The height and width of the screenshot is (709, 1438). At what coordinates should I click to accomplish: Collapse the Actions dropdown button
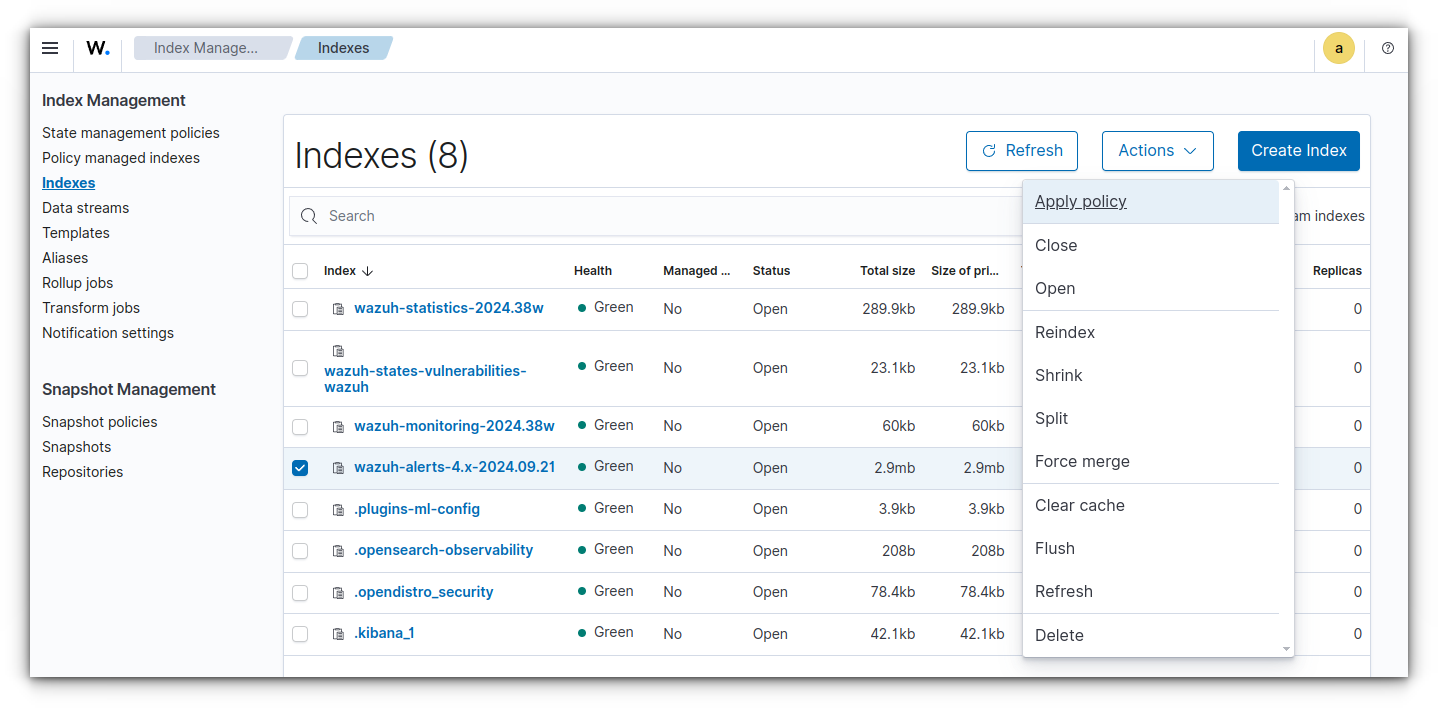(1157, 151)
